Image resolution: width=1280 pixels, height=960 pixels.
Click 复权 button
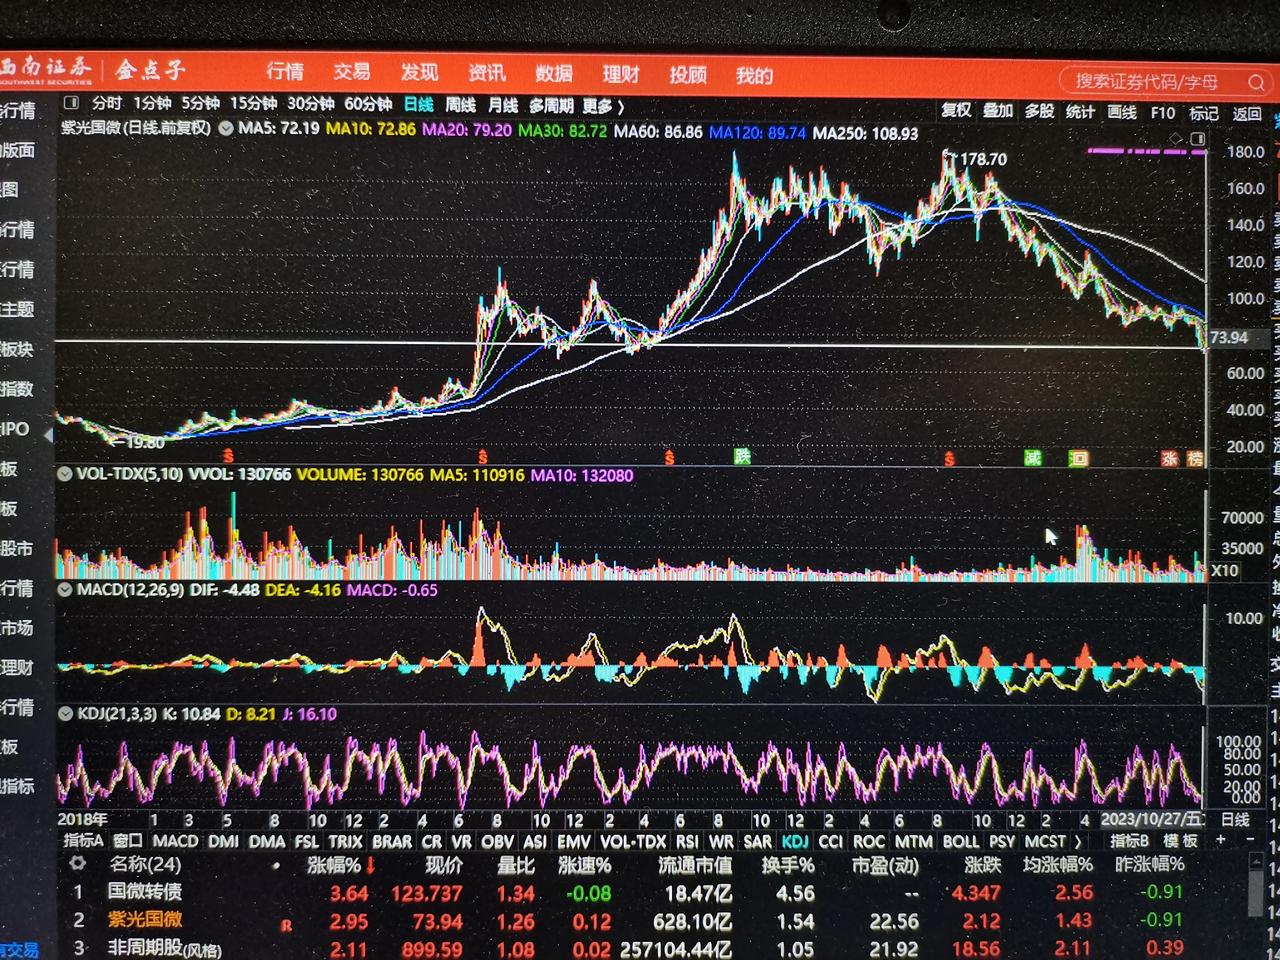[x=956, y=110]
